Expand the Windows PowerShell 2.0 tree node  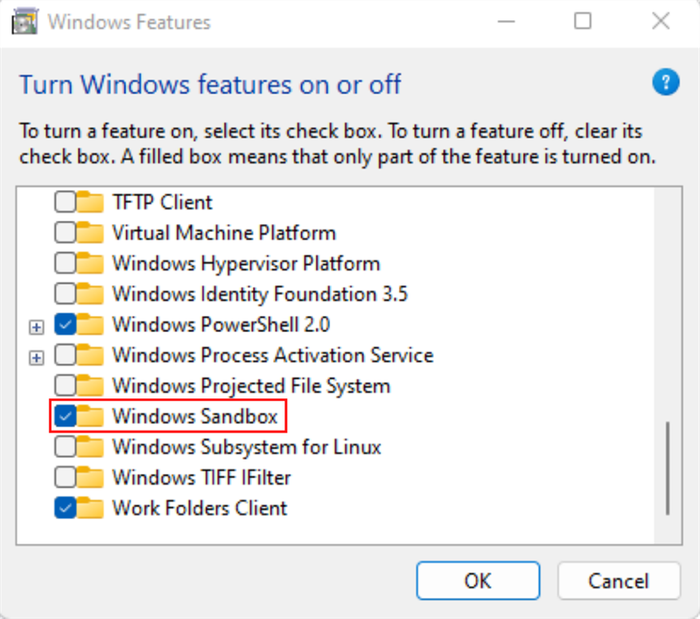click(36, 327)
